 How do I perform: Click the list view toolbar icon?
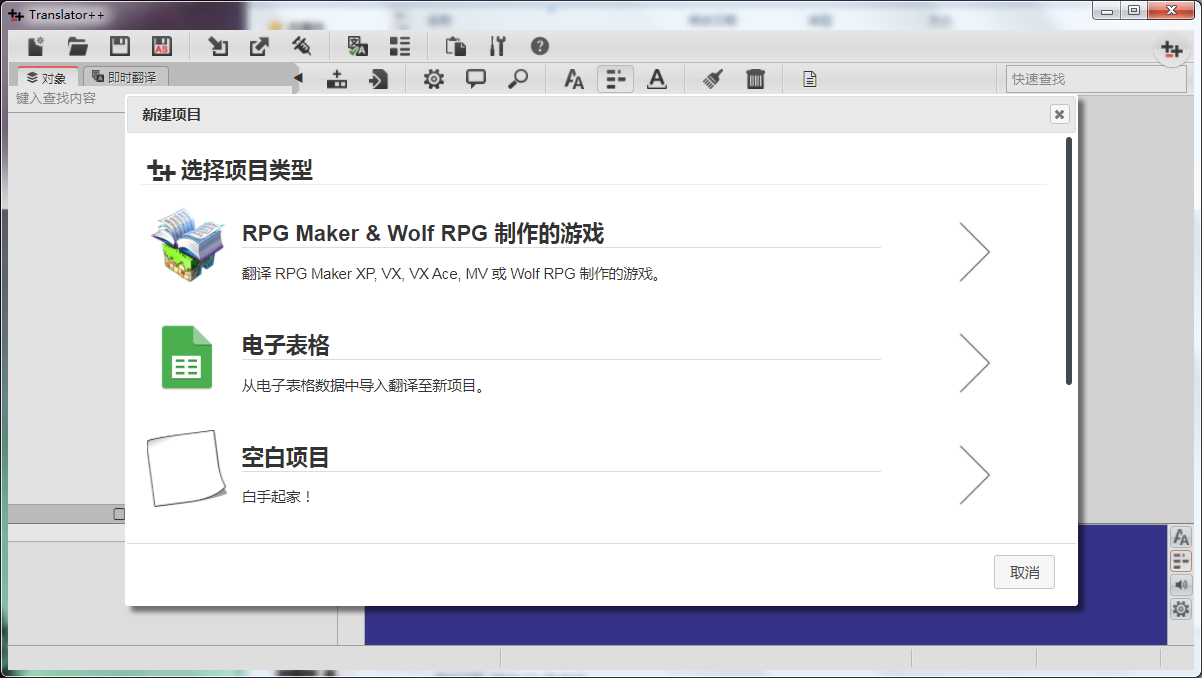[400, 46]
